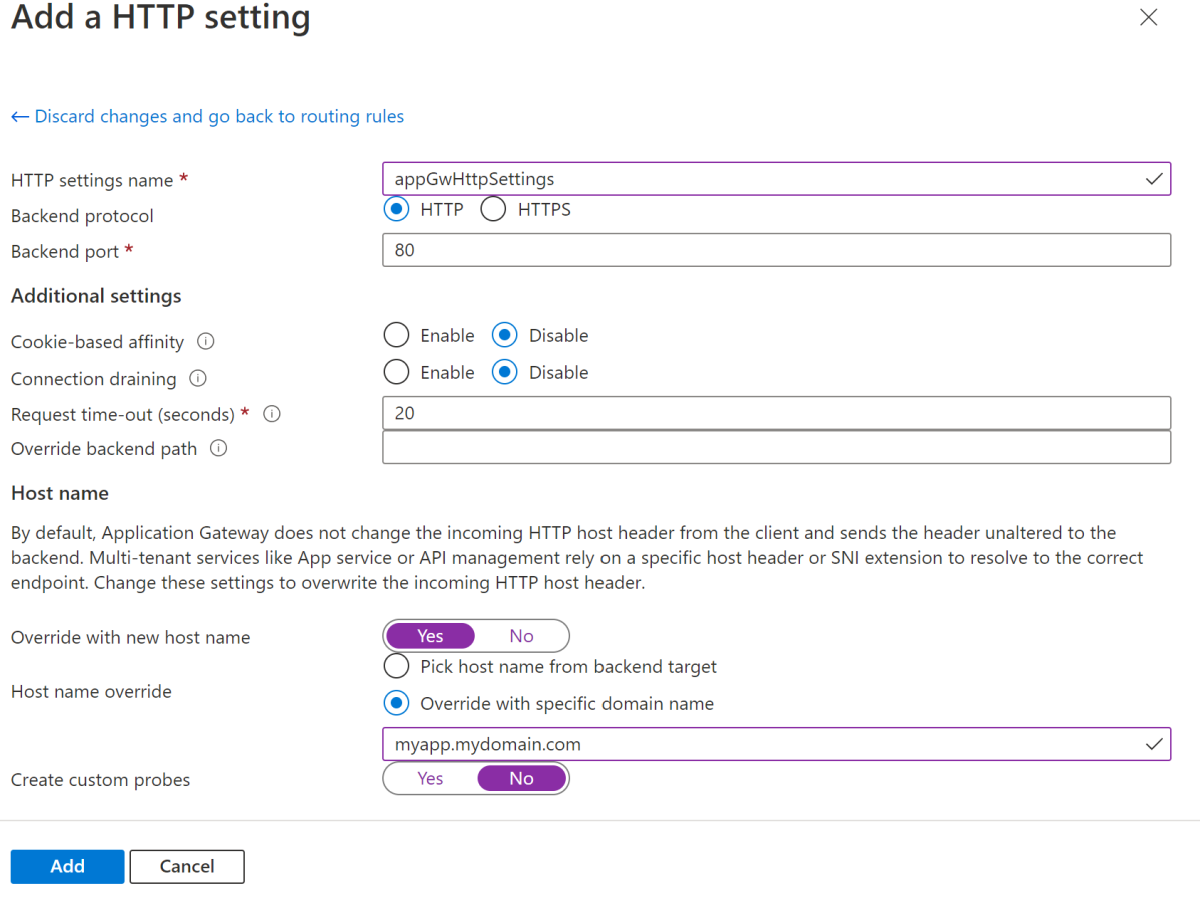The height and width of the screenshot is (908, 1200).
Task: Click the Cancel button
Action: (x=186, y=866)
